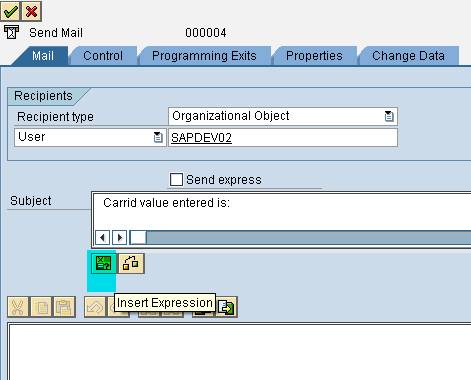
Task: Confirm with the green checkmark icon
Action: coord(10,12)
